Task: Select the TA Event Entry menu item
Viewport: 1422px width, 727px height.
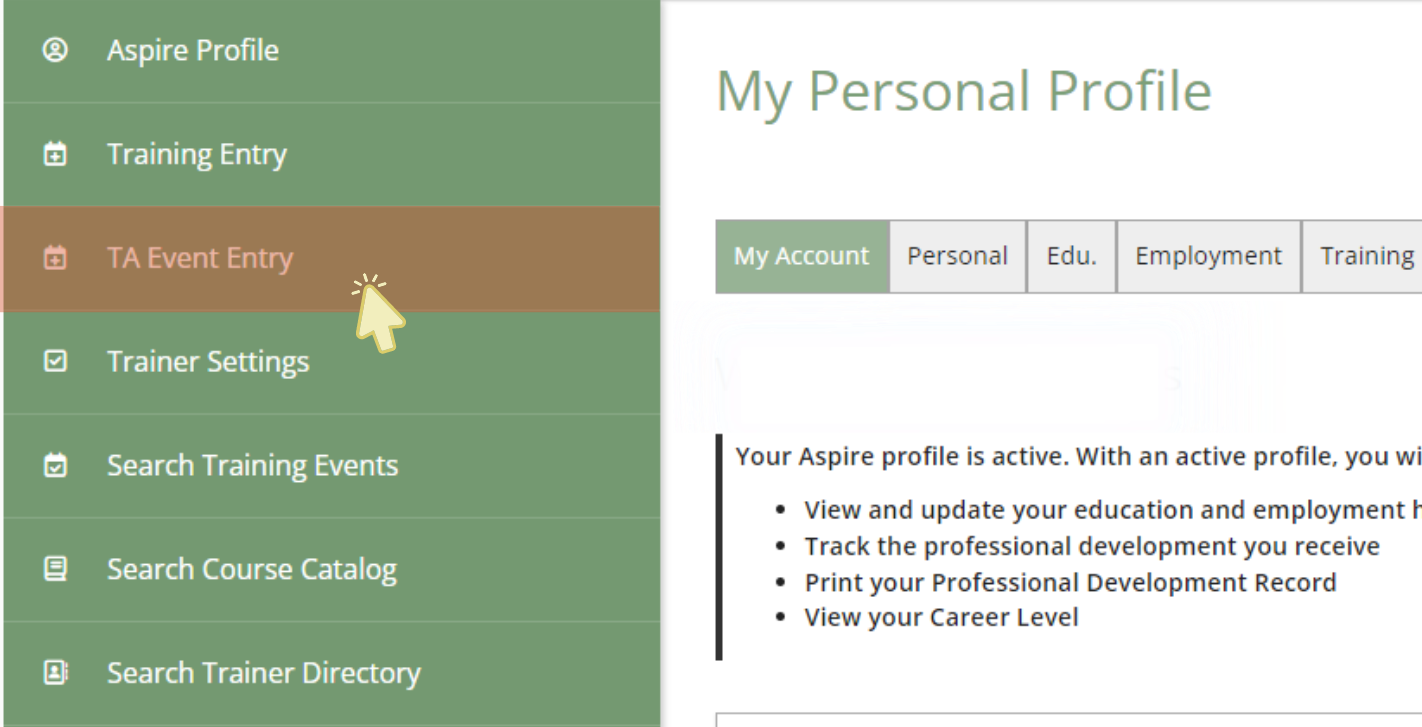Action: click(200, 258)
